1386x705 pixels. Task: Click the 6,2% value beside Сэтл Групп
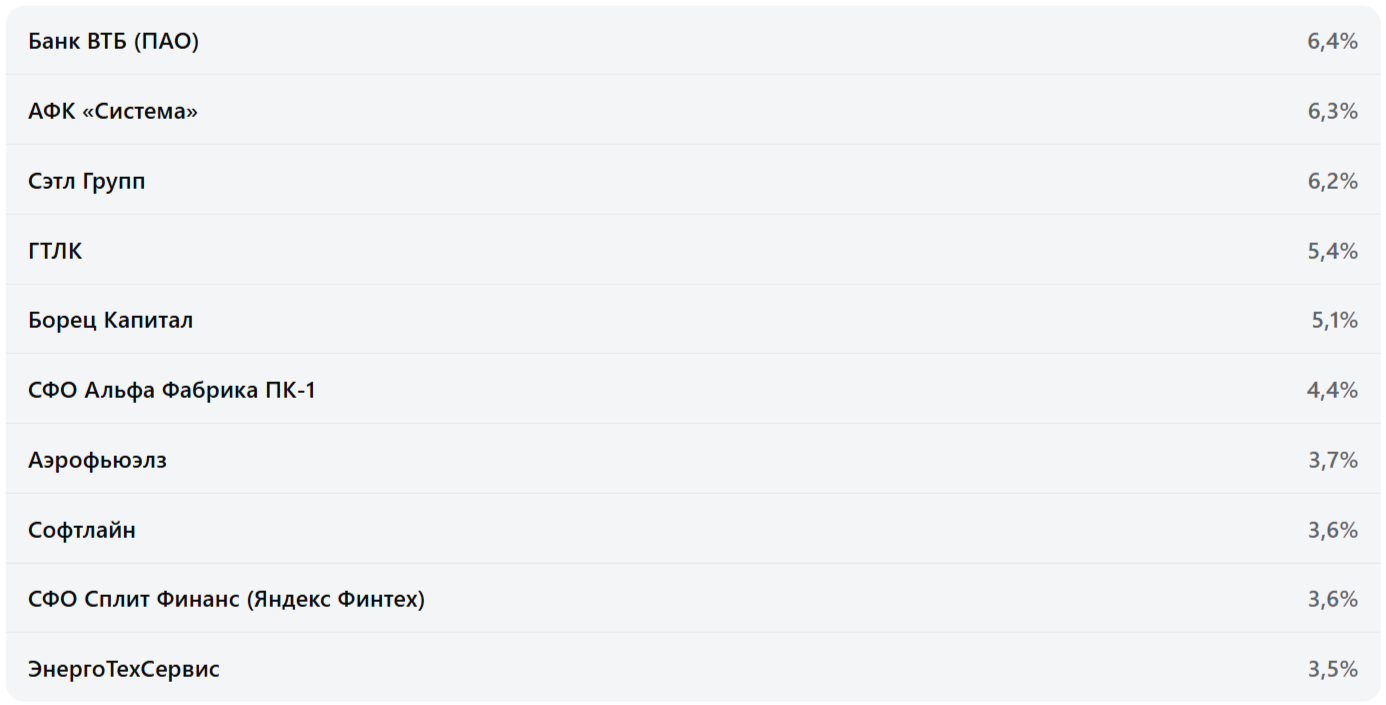click(1332, 181)
